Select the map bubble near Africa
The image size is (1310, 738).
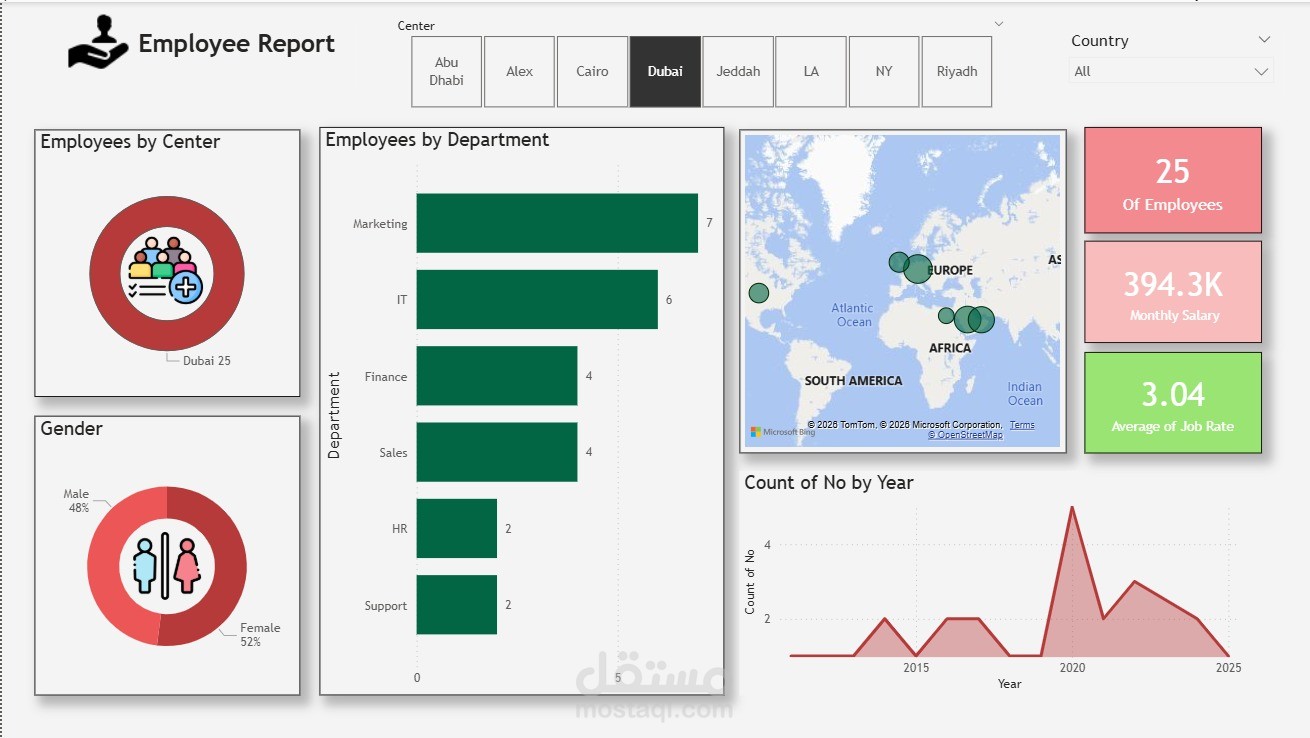(946, 315)
